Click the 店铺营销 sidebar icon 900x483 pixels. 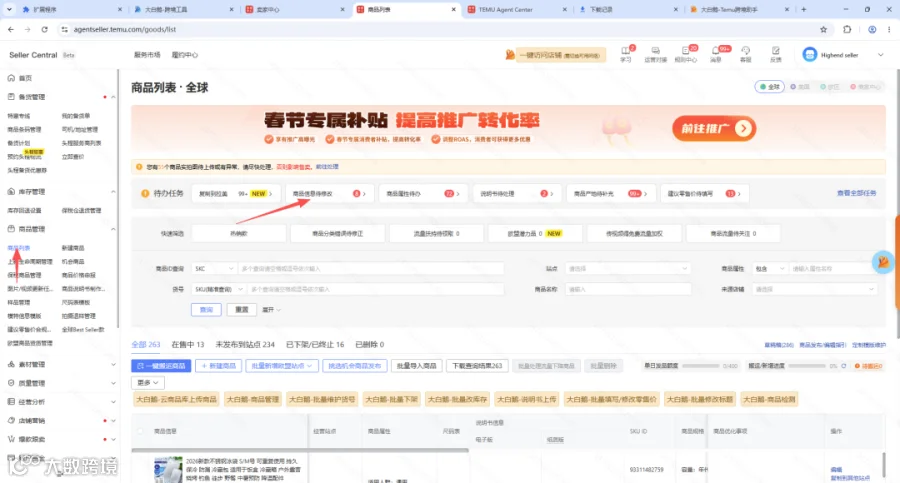(11, 420)
